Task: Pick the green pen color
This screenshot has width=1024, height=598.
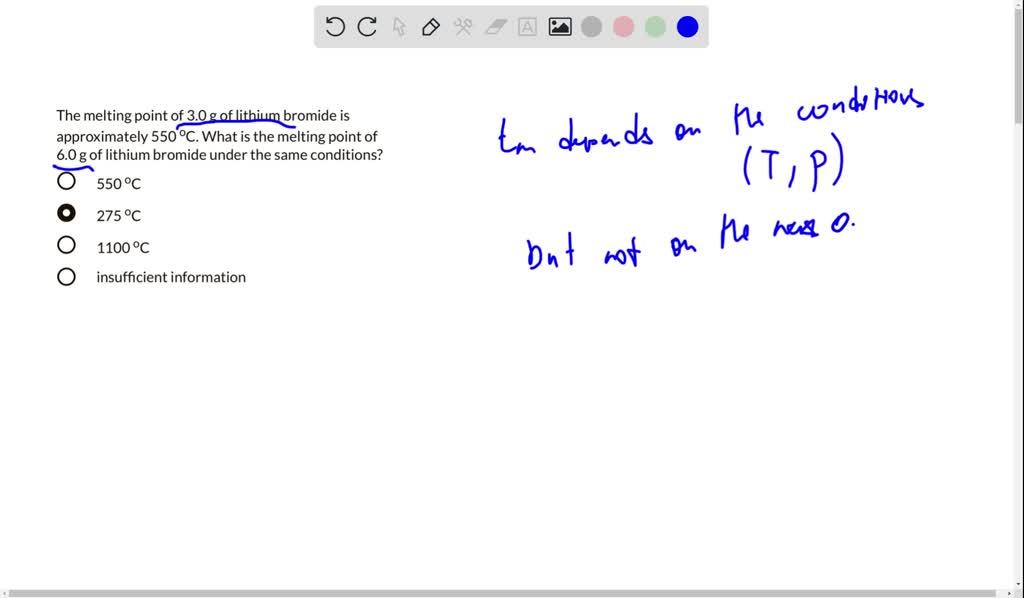Action: [656, 27]
